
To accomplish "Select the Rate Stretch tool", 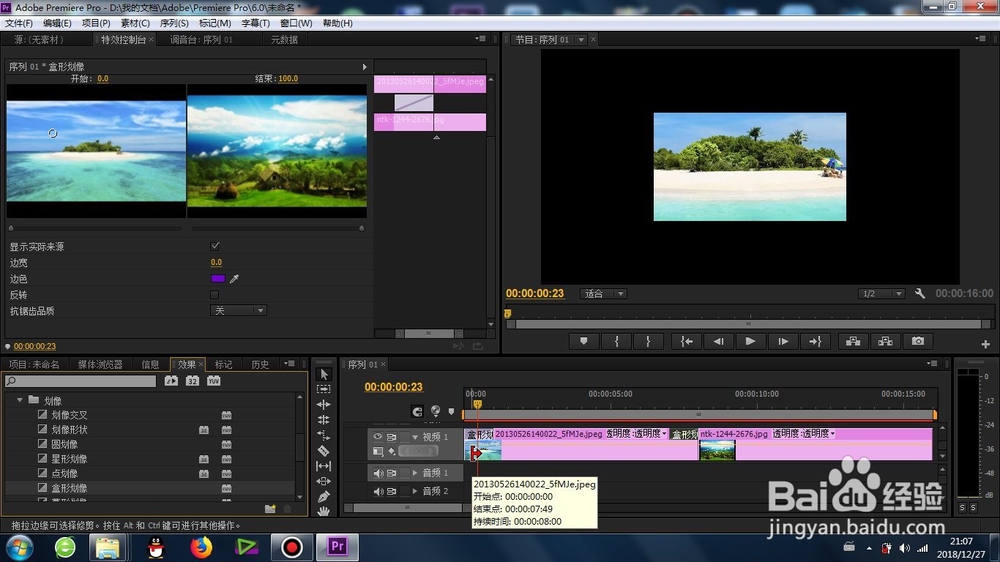I will click(x=323, y=435).
